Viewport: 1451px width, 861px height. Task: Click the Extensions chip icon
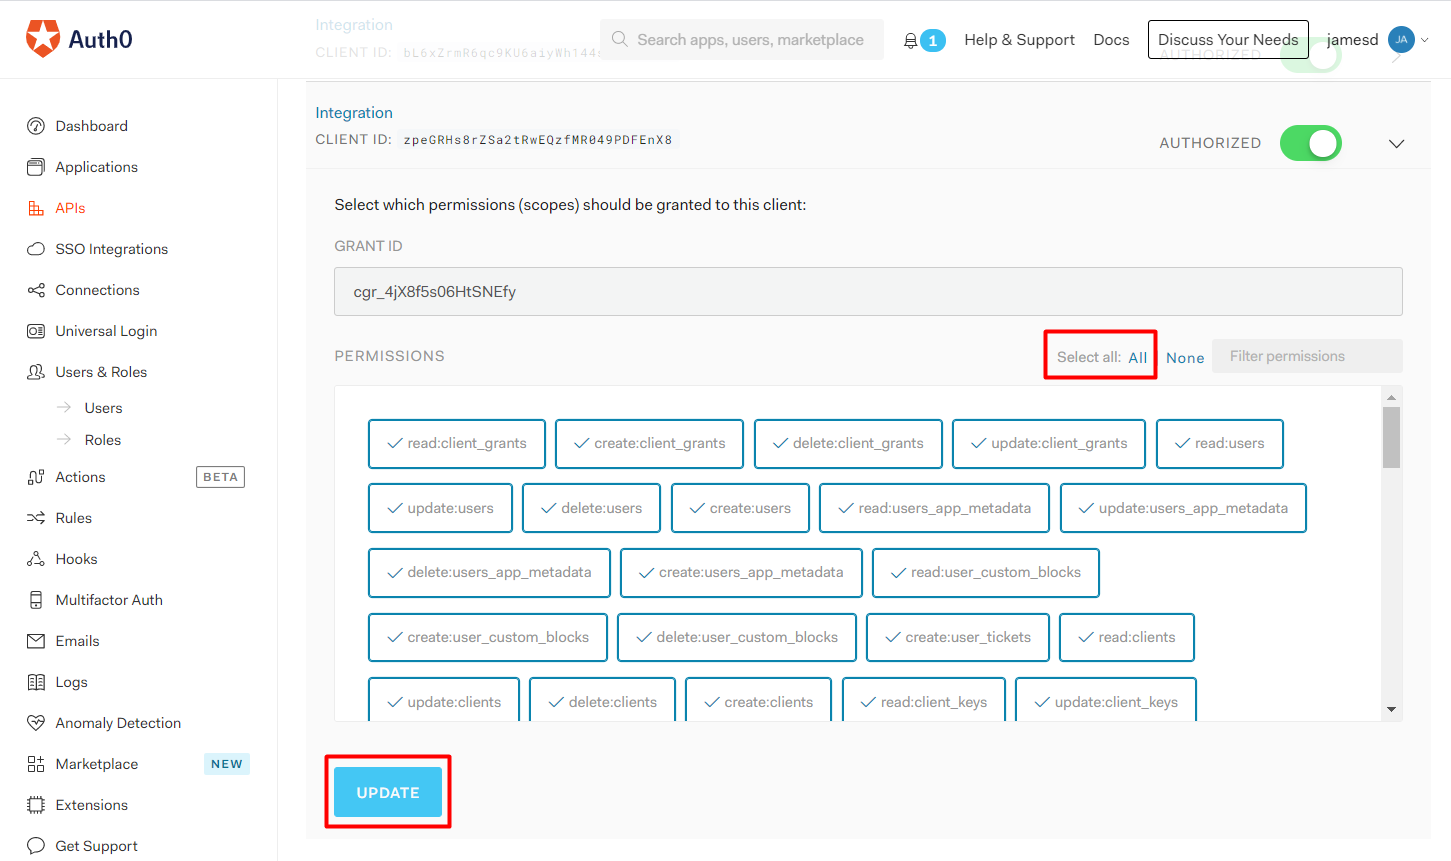36,805
